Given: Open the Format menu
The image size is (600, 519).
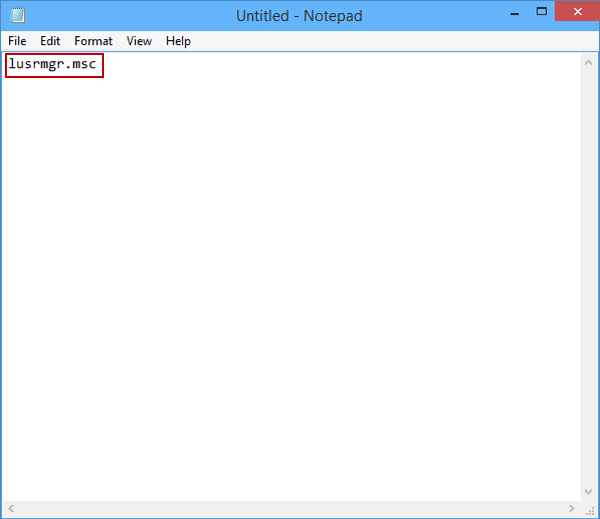Looking at the screenshot, I should (93, 41).
